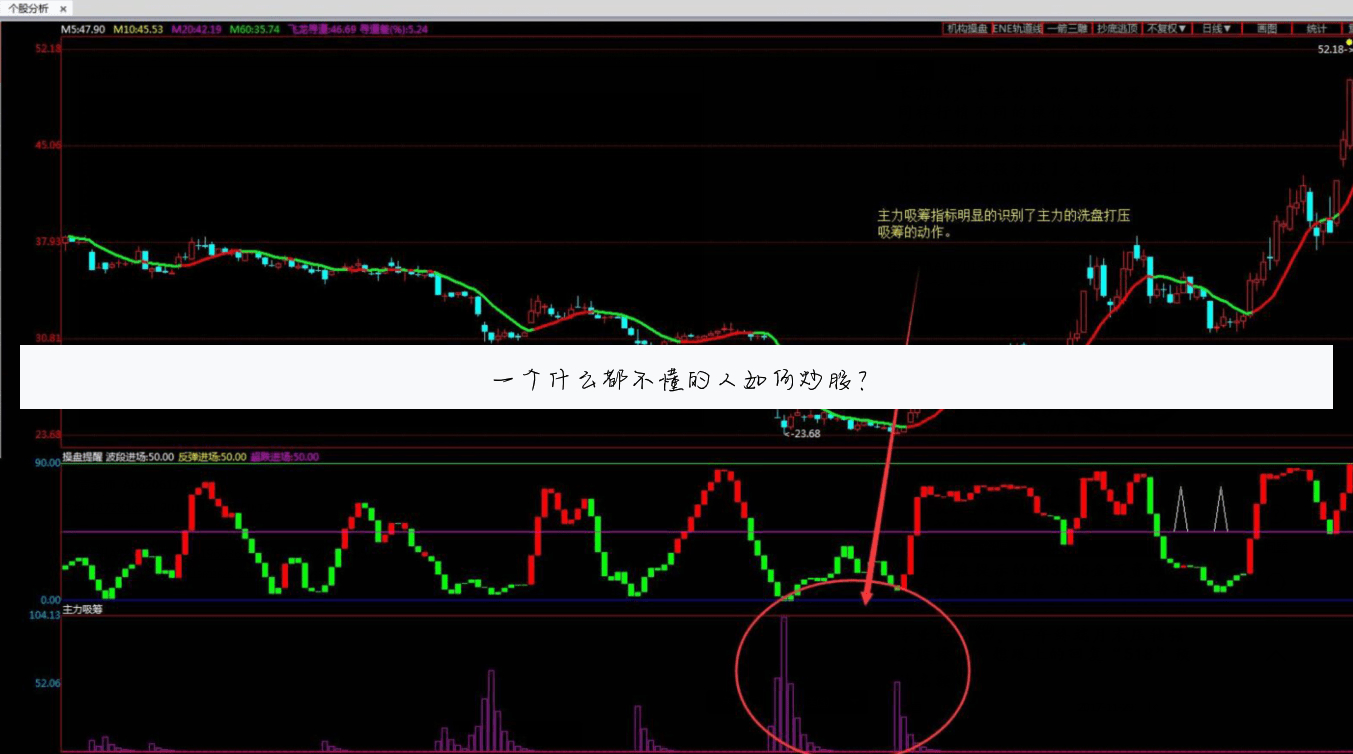Click the <-23.68 low price marker
The width and height of the screenshot is (1353, 754).
[802, 433]
